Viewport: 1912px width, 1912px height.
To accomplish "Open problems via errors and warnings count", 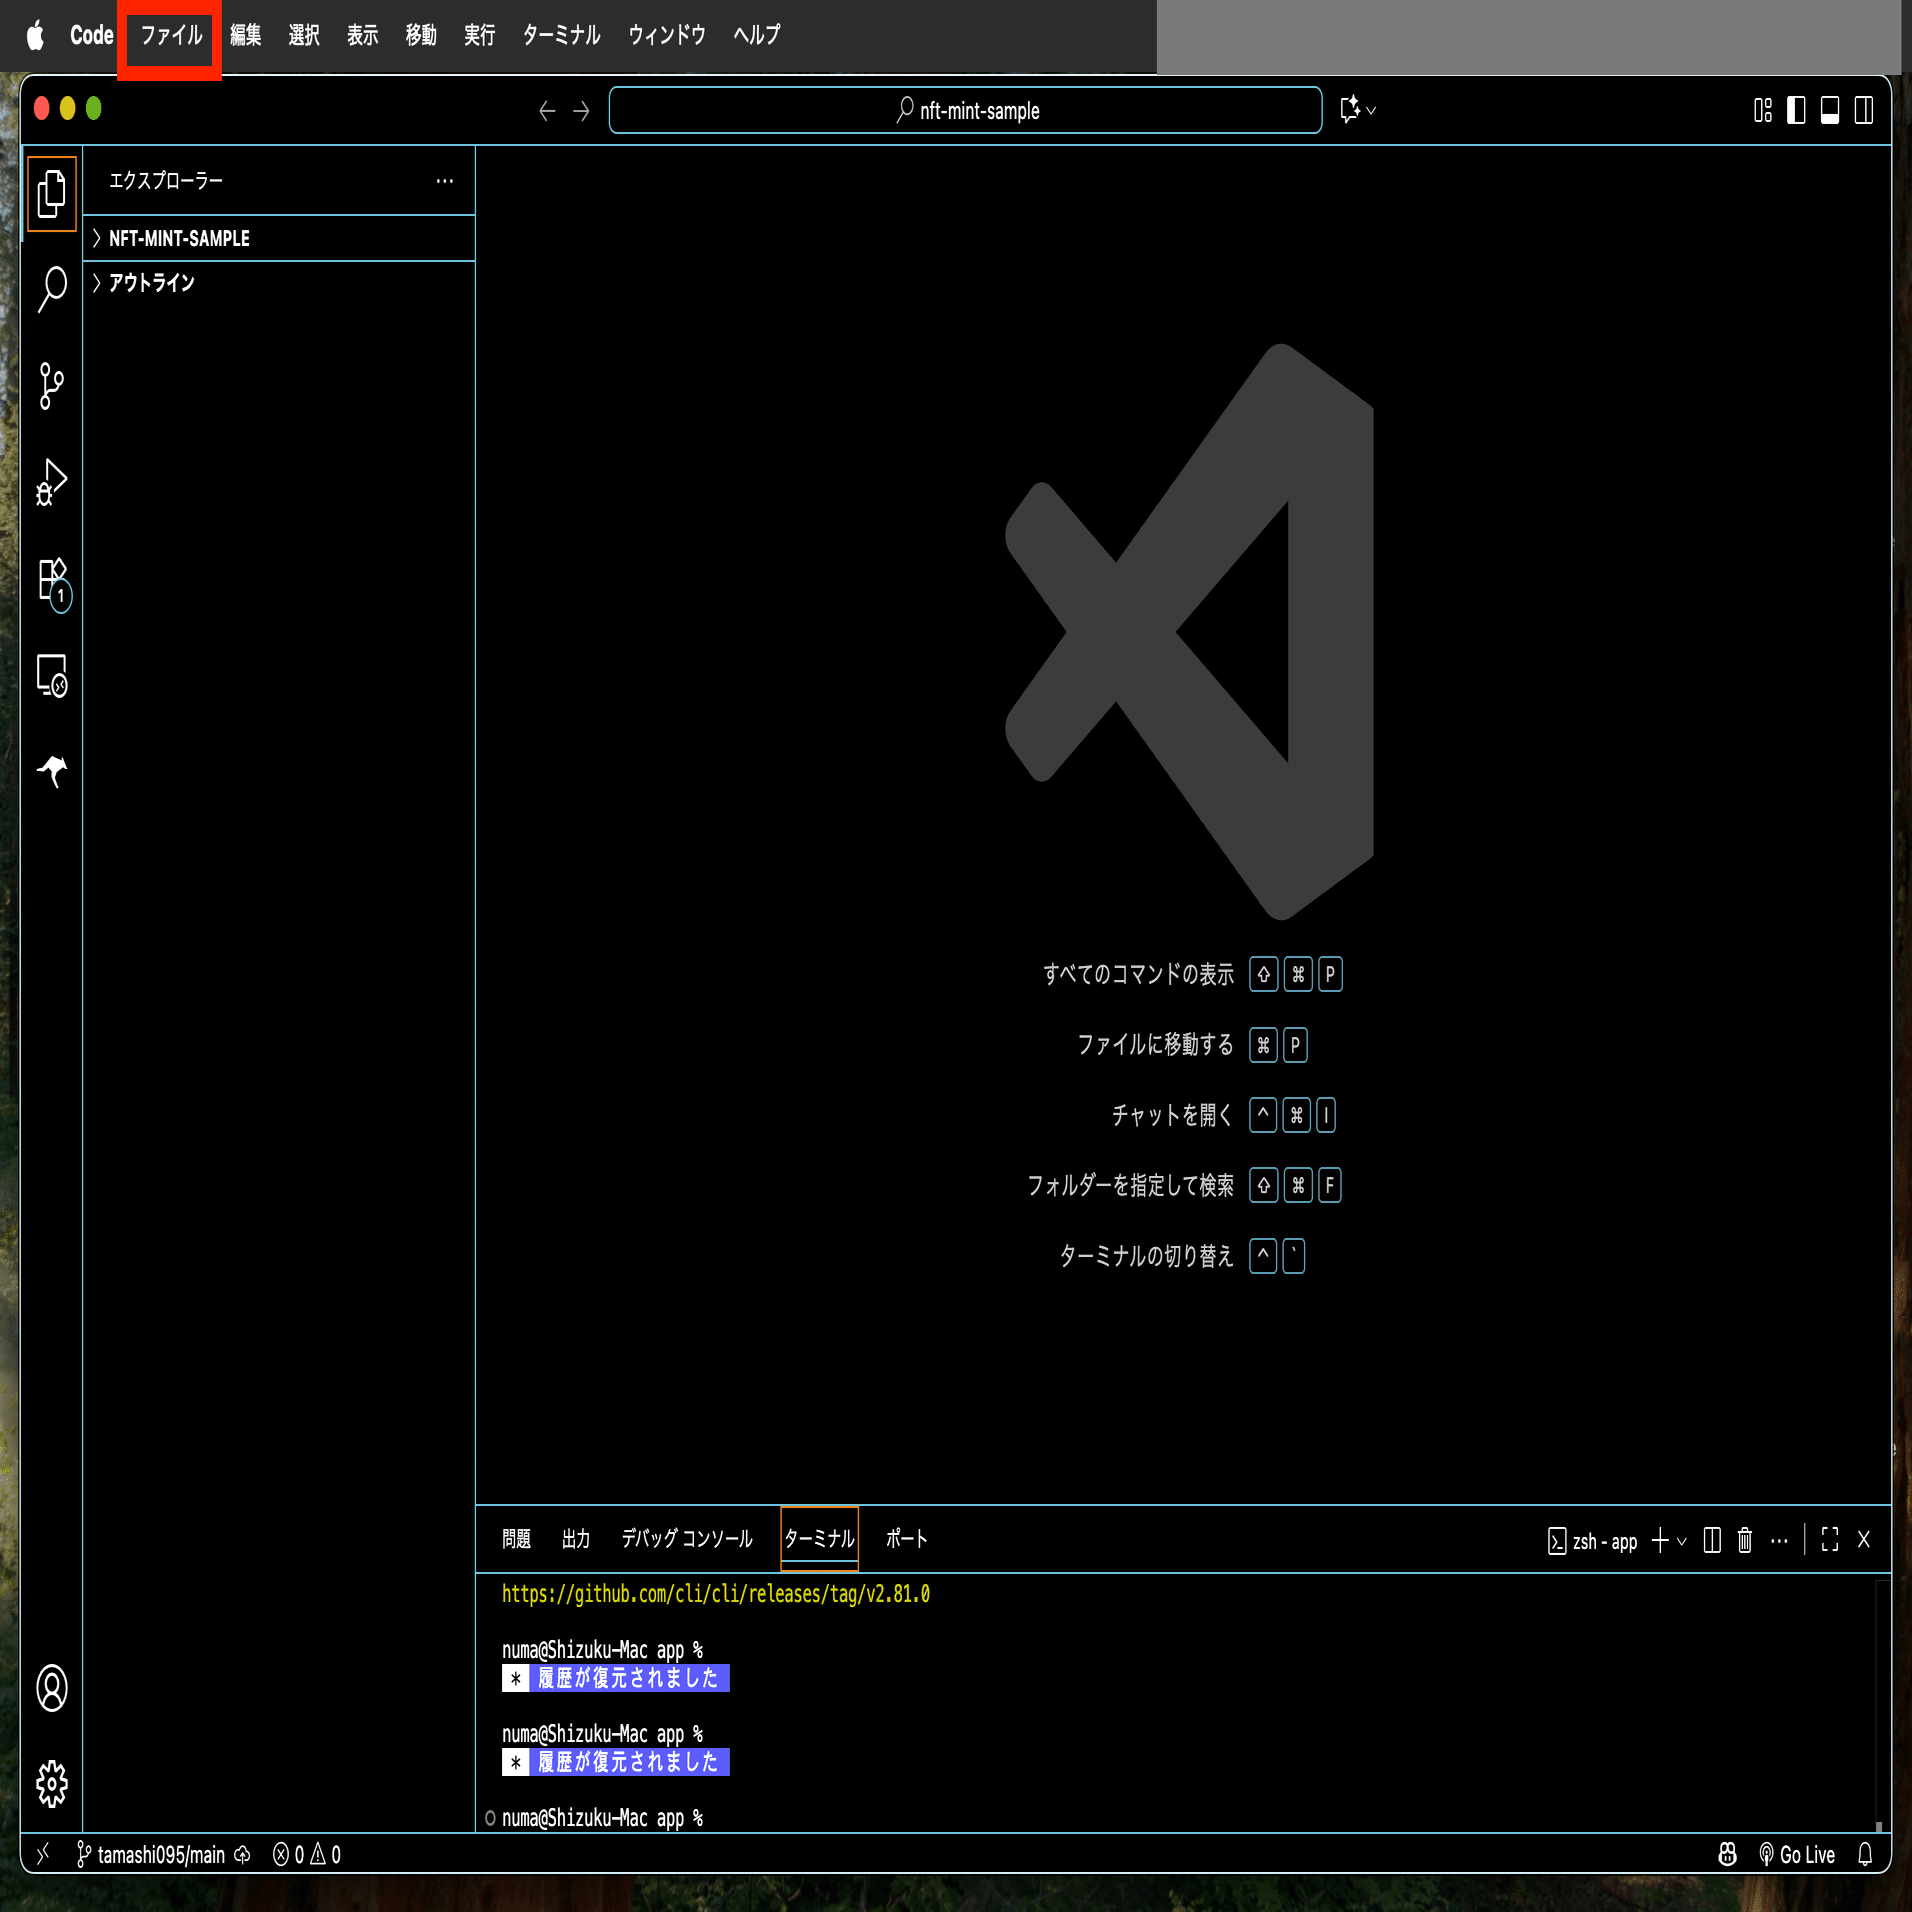I will 307,1855.
